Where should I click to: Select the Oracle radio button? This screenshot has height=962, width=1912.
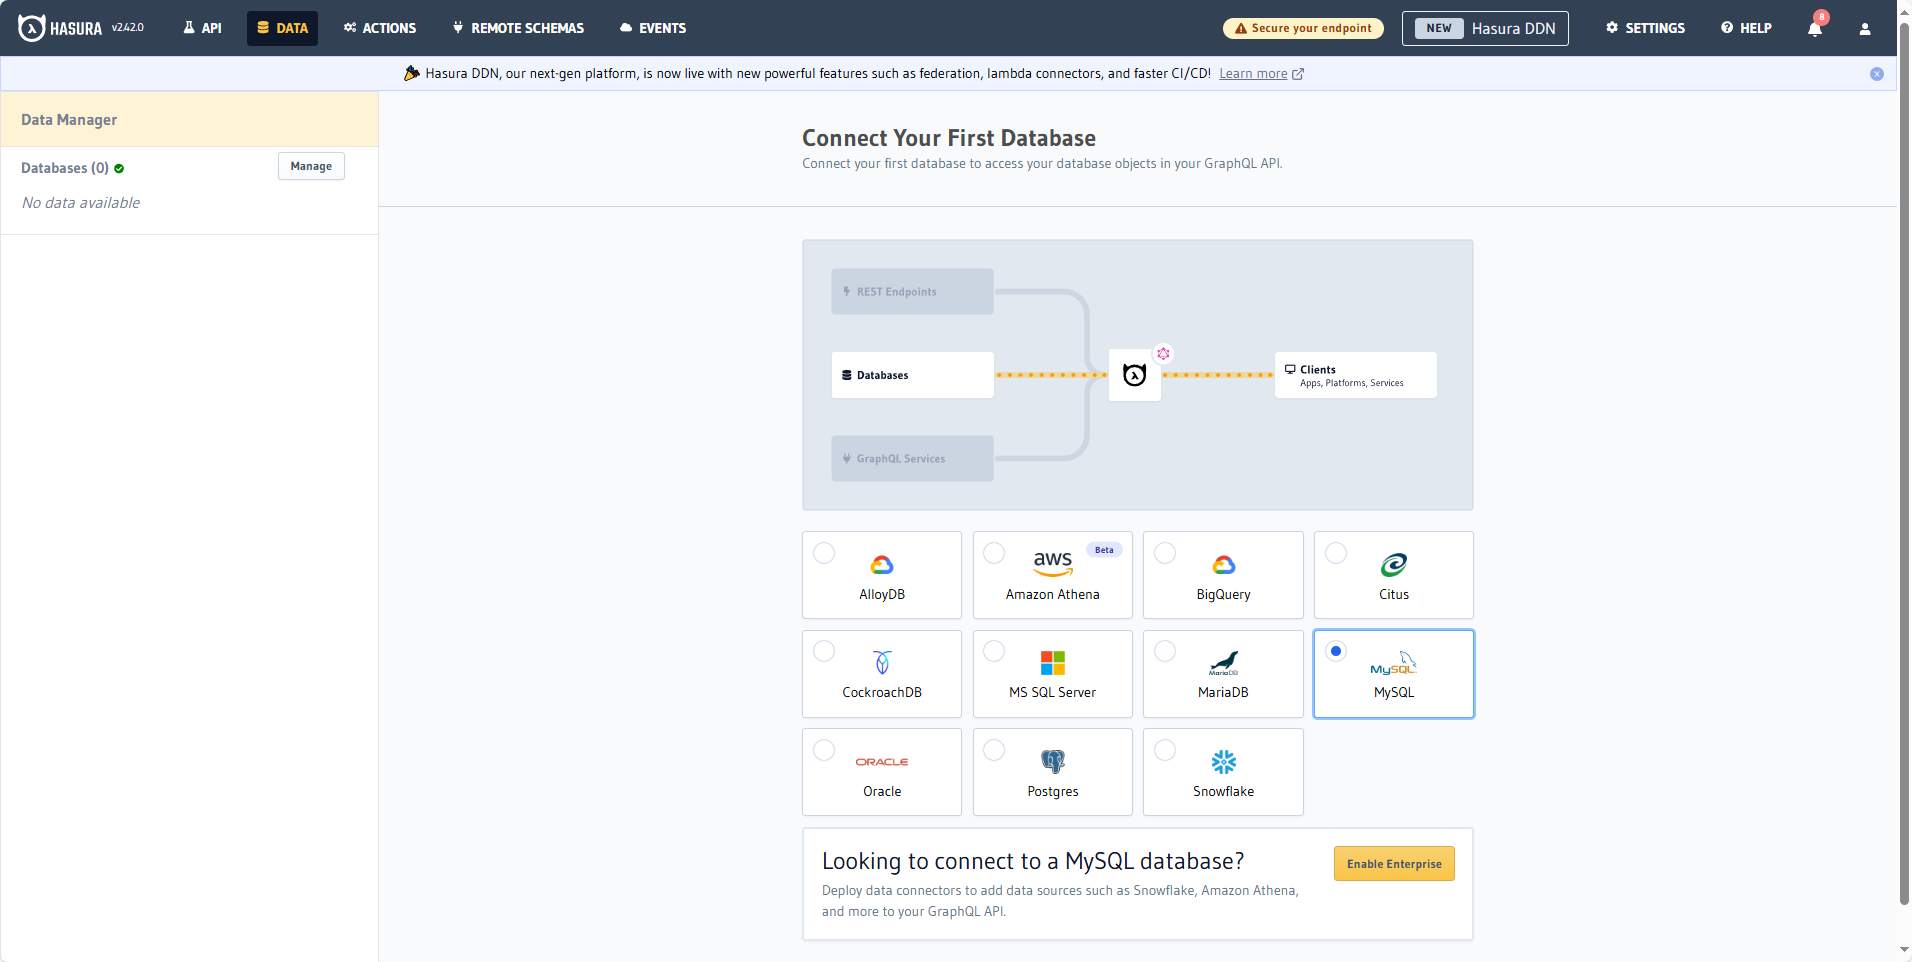pos(824,750)
